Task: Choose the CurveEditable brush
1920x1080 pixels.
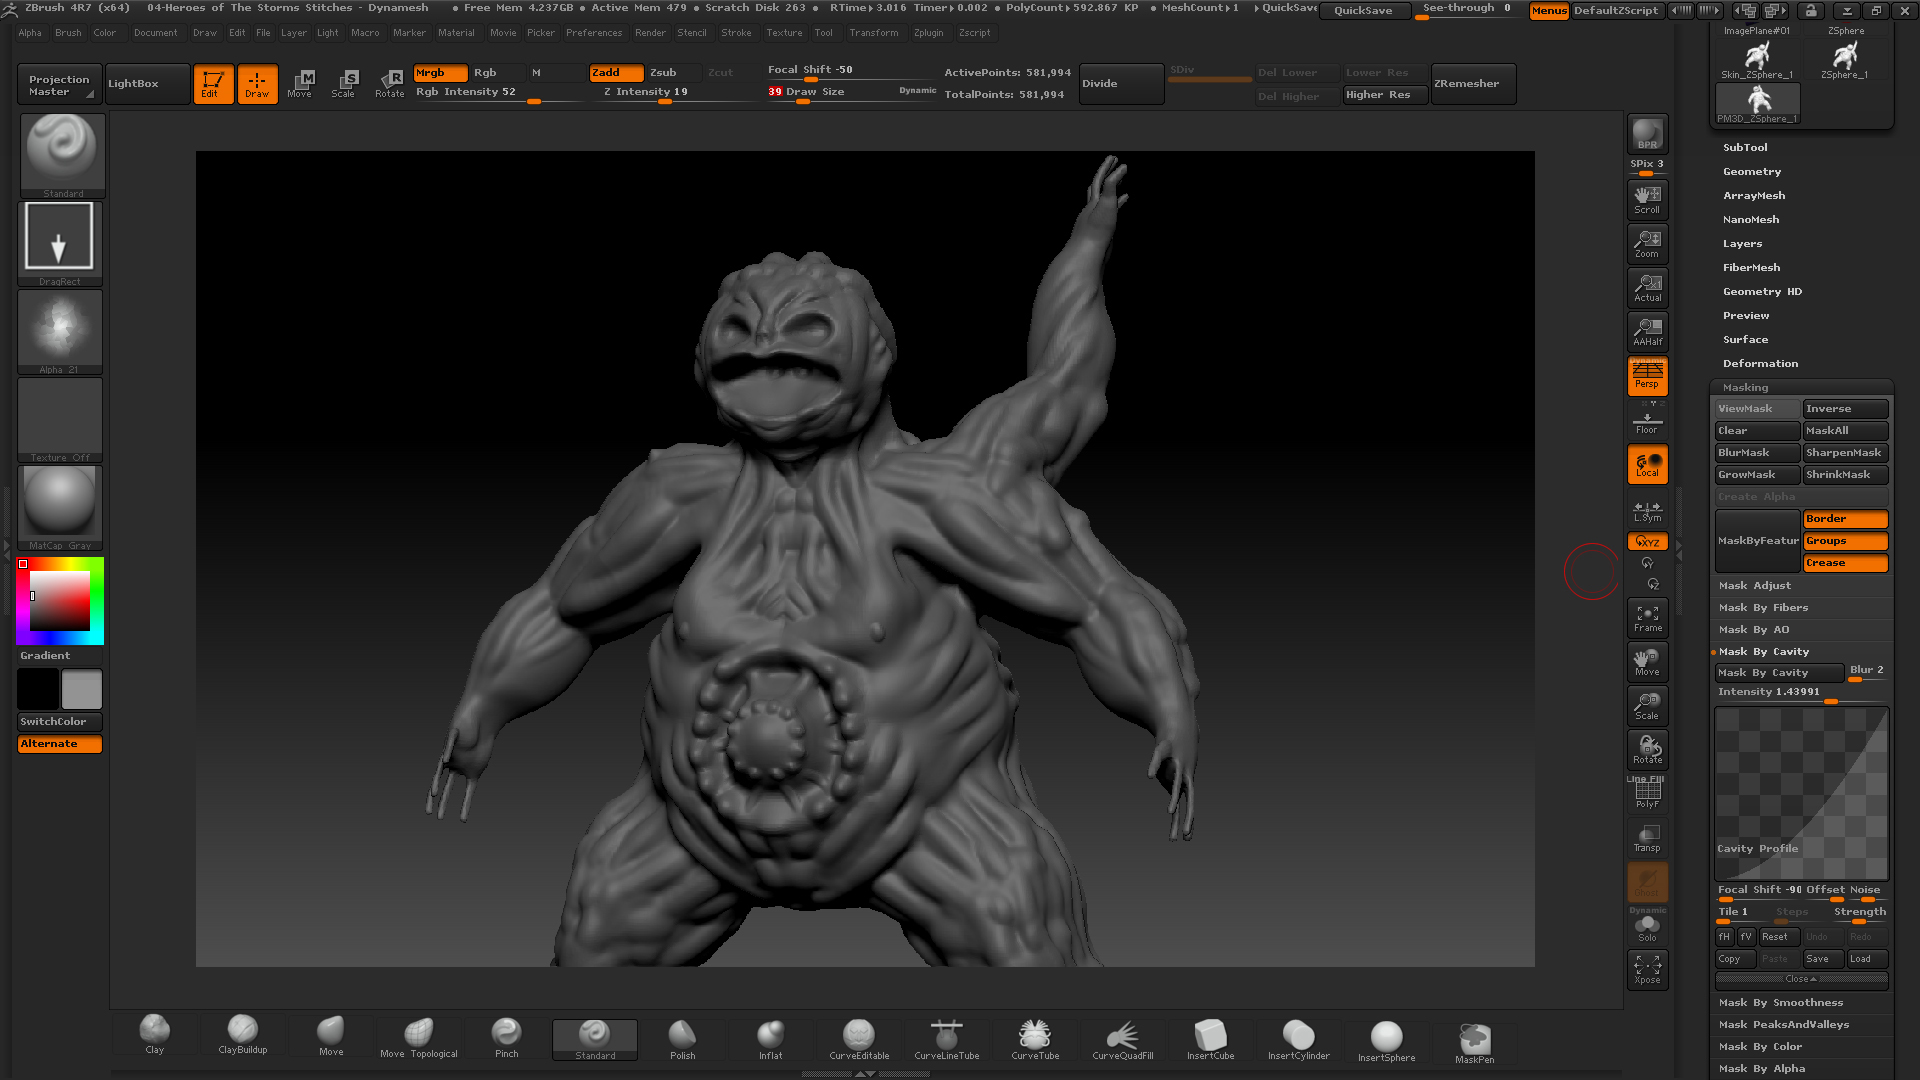Action: [859, 1037]
